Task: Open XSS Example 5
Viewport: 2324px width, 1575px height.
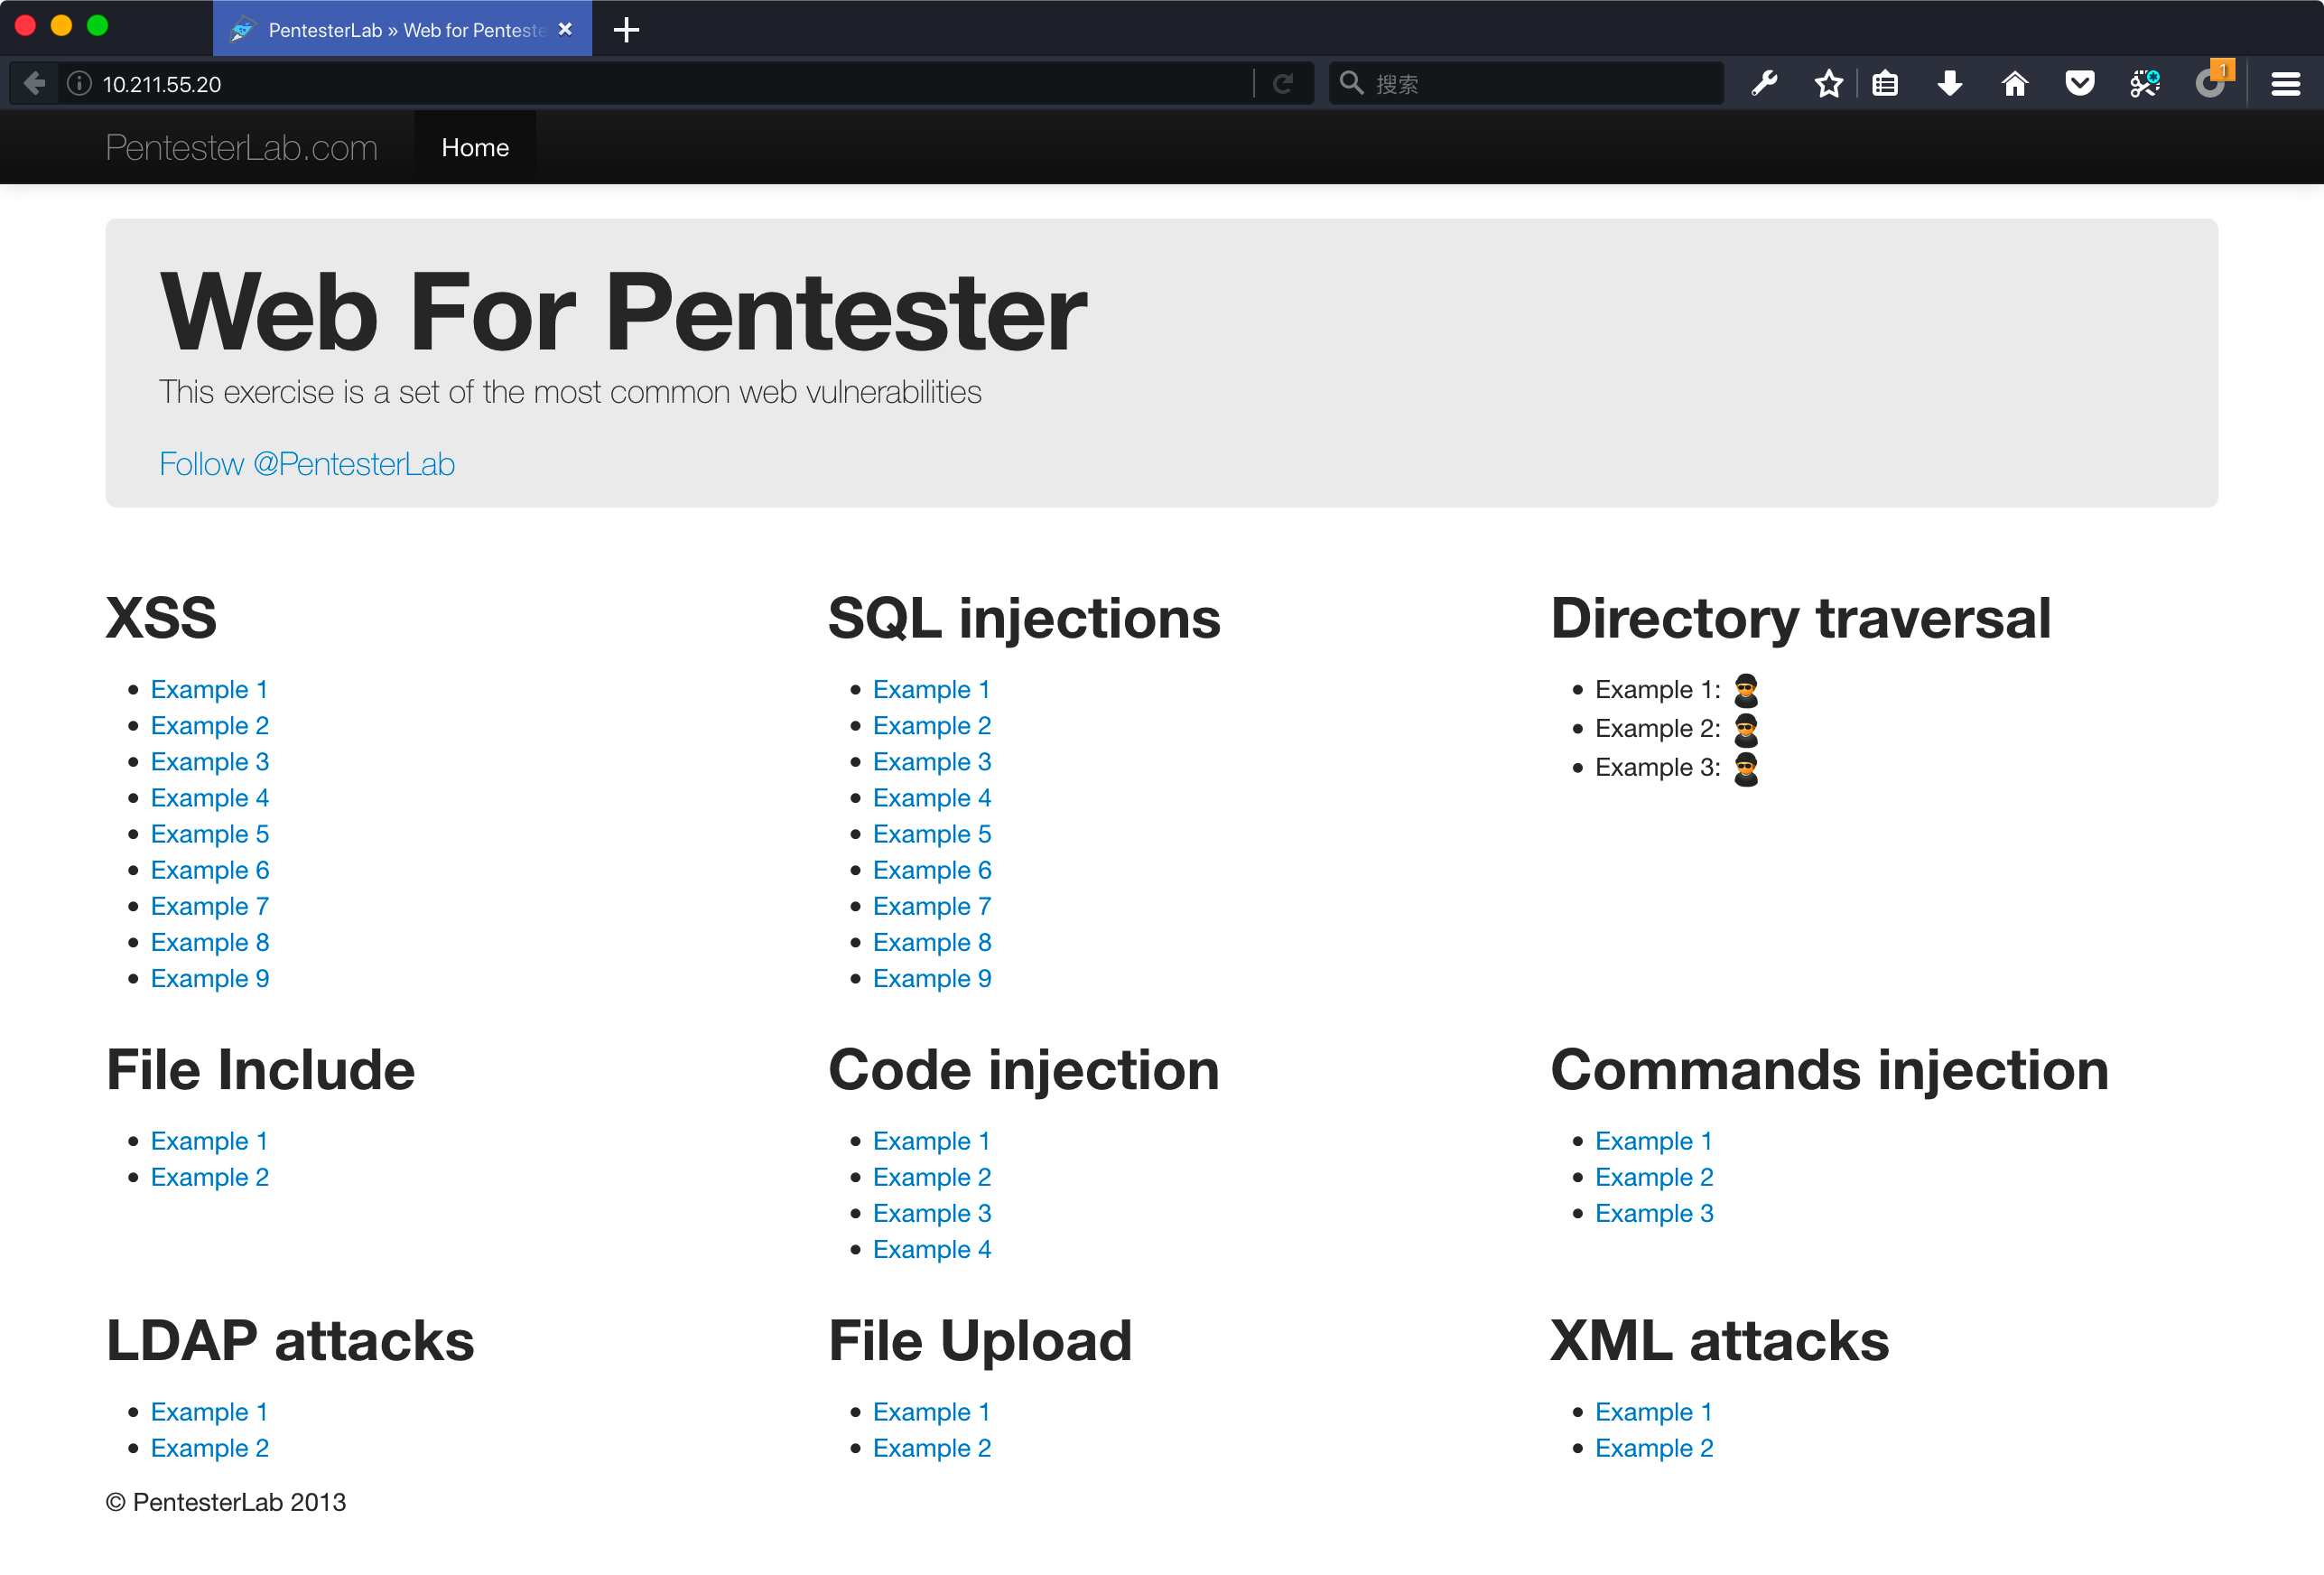Action: (x=210, y=833)
